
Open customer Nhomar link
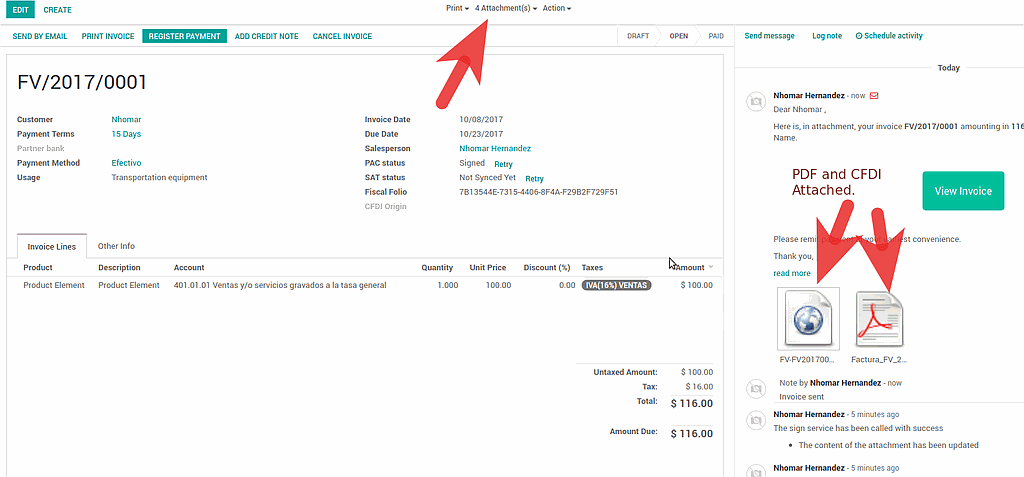pyautogui.click(x=126, y=120)
